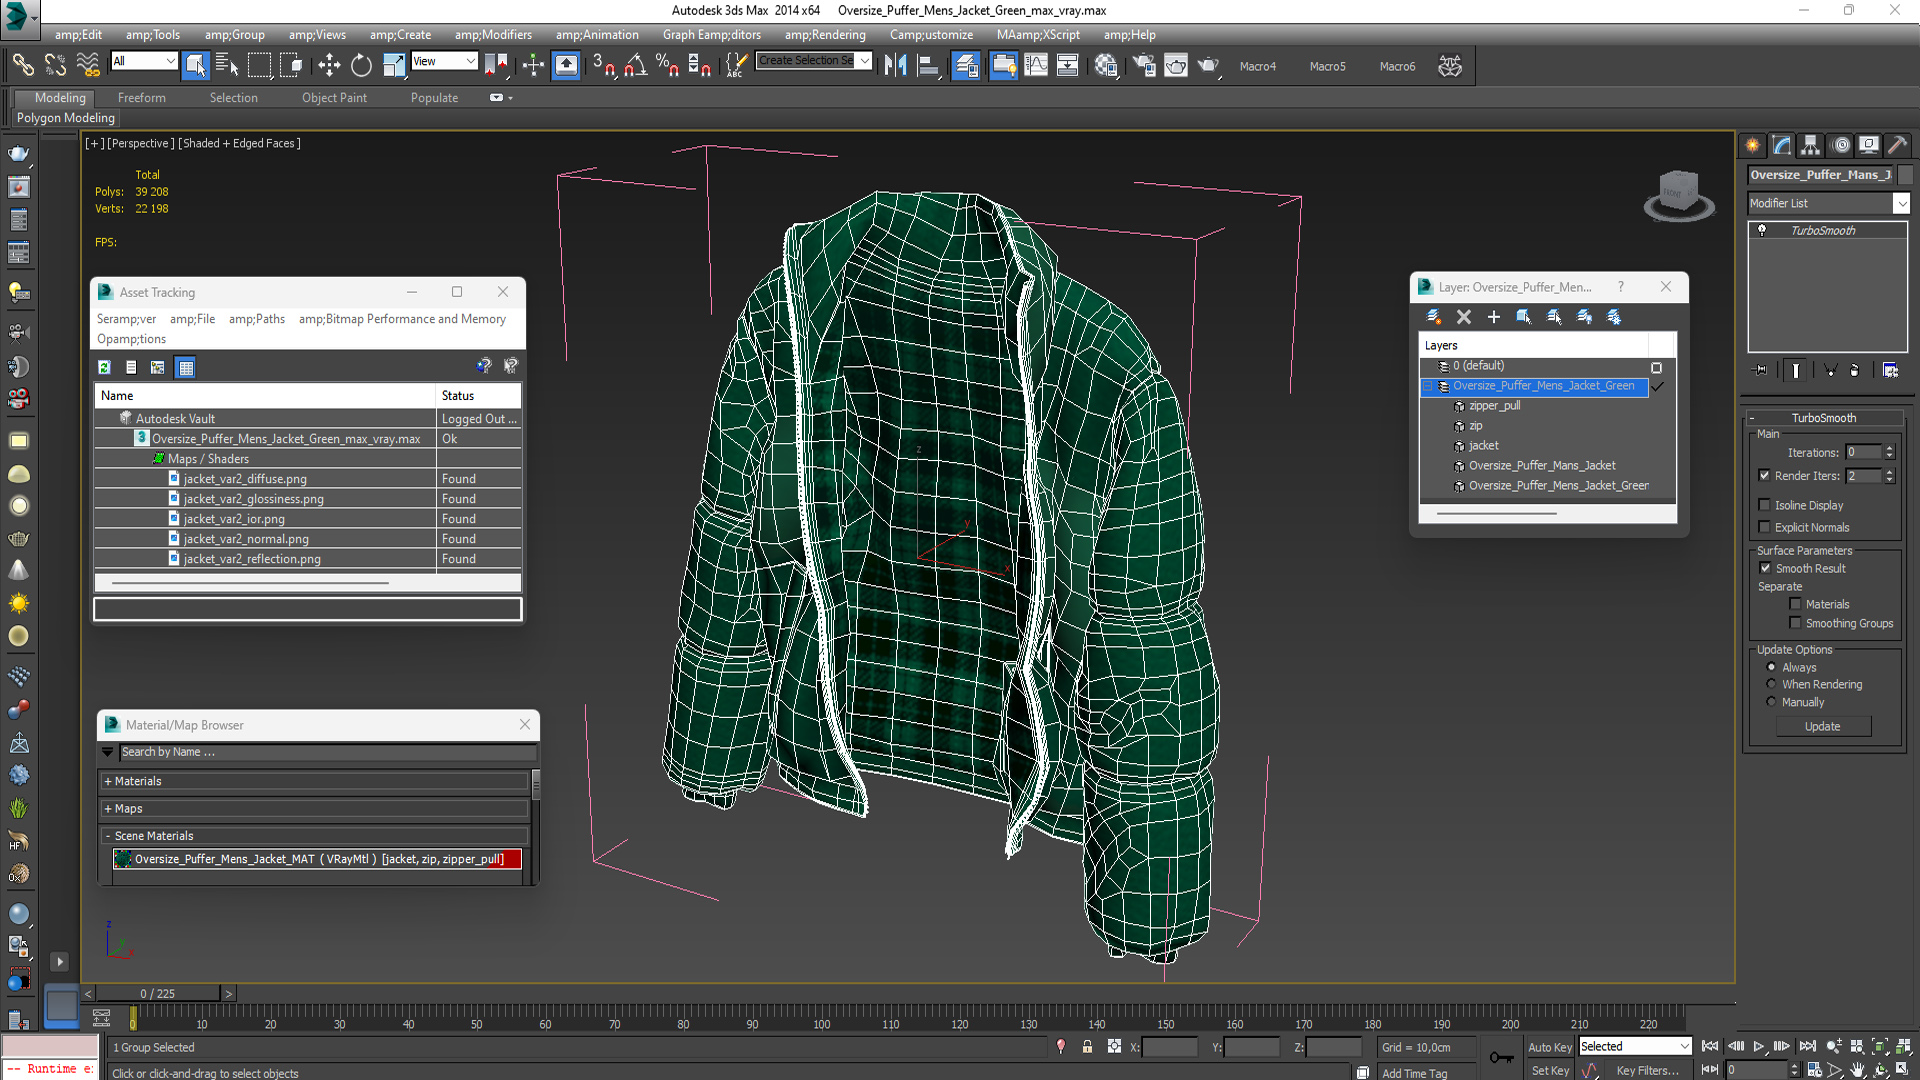1920x1080 pixels.
Task: Click the Delete layer X icon
Action: click(1464, 317)
